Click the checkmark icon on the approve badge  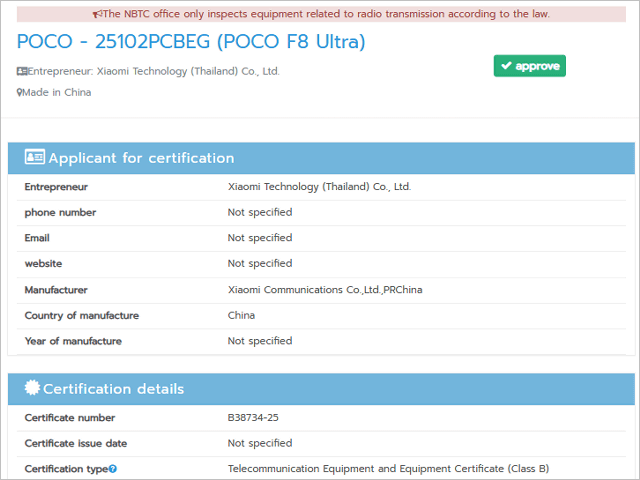pos(507,66)
